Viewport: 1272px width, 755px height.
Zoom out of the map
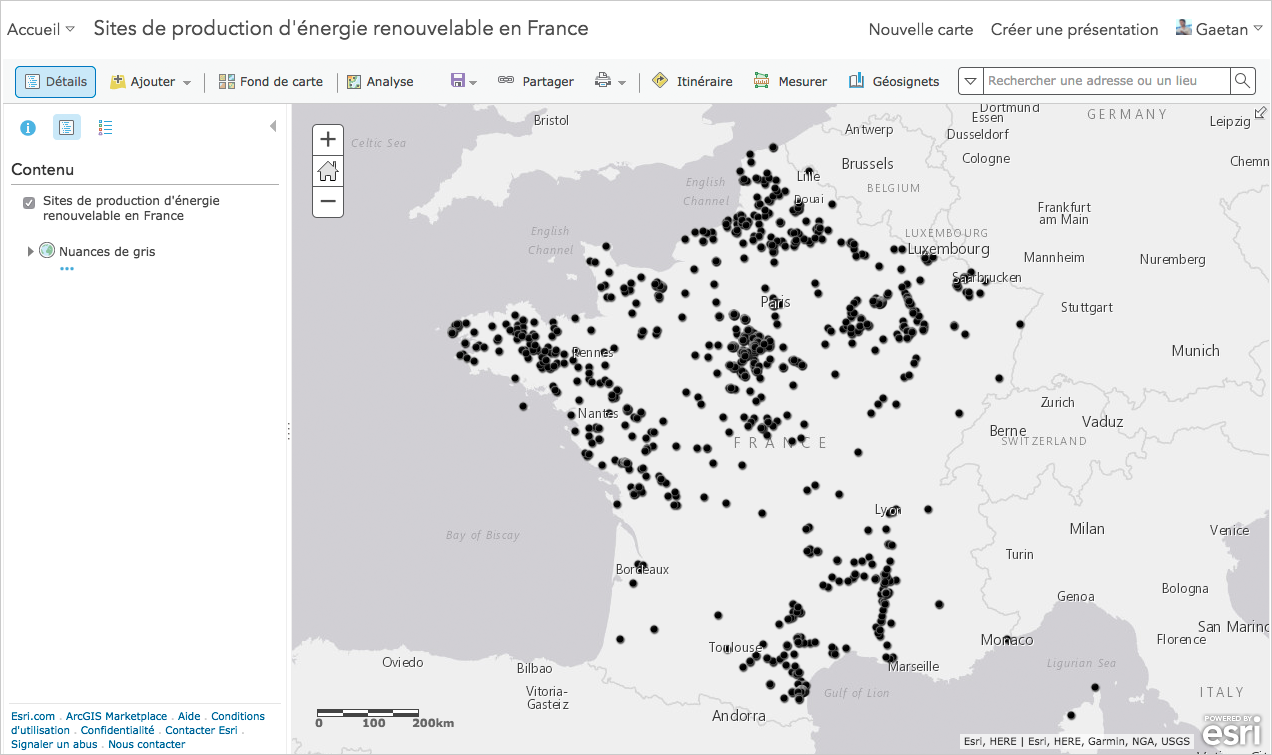(x=328, y=202)
